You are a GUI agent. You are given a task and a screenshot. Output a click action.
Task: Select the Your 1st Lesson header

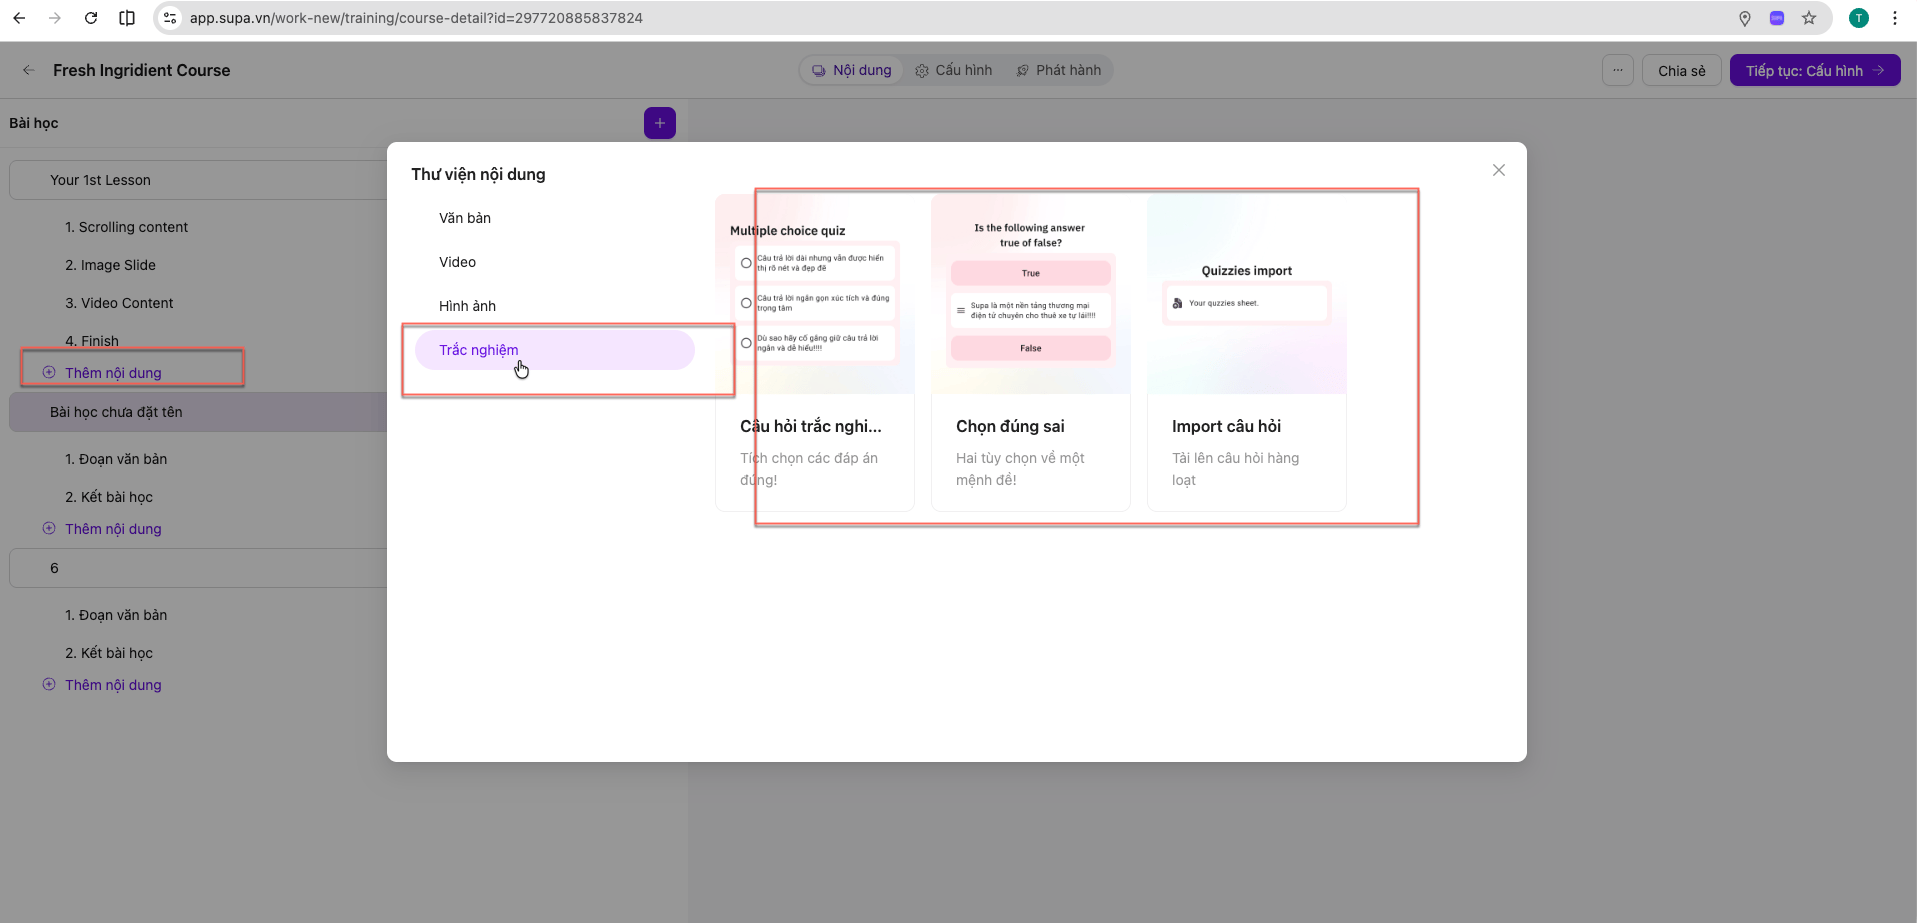click(198, 180)
